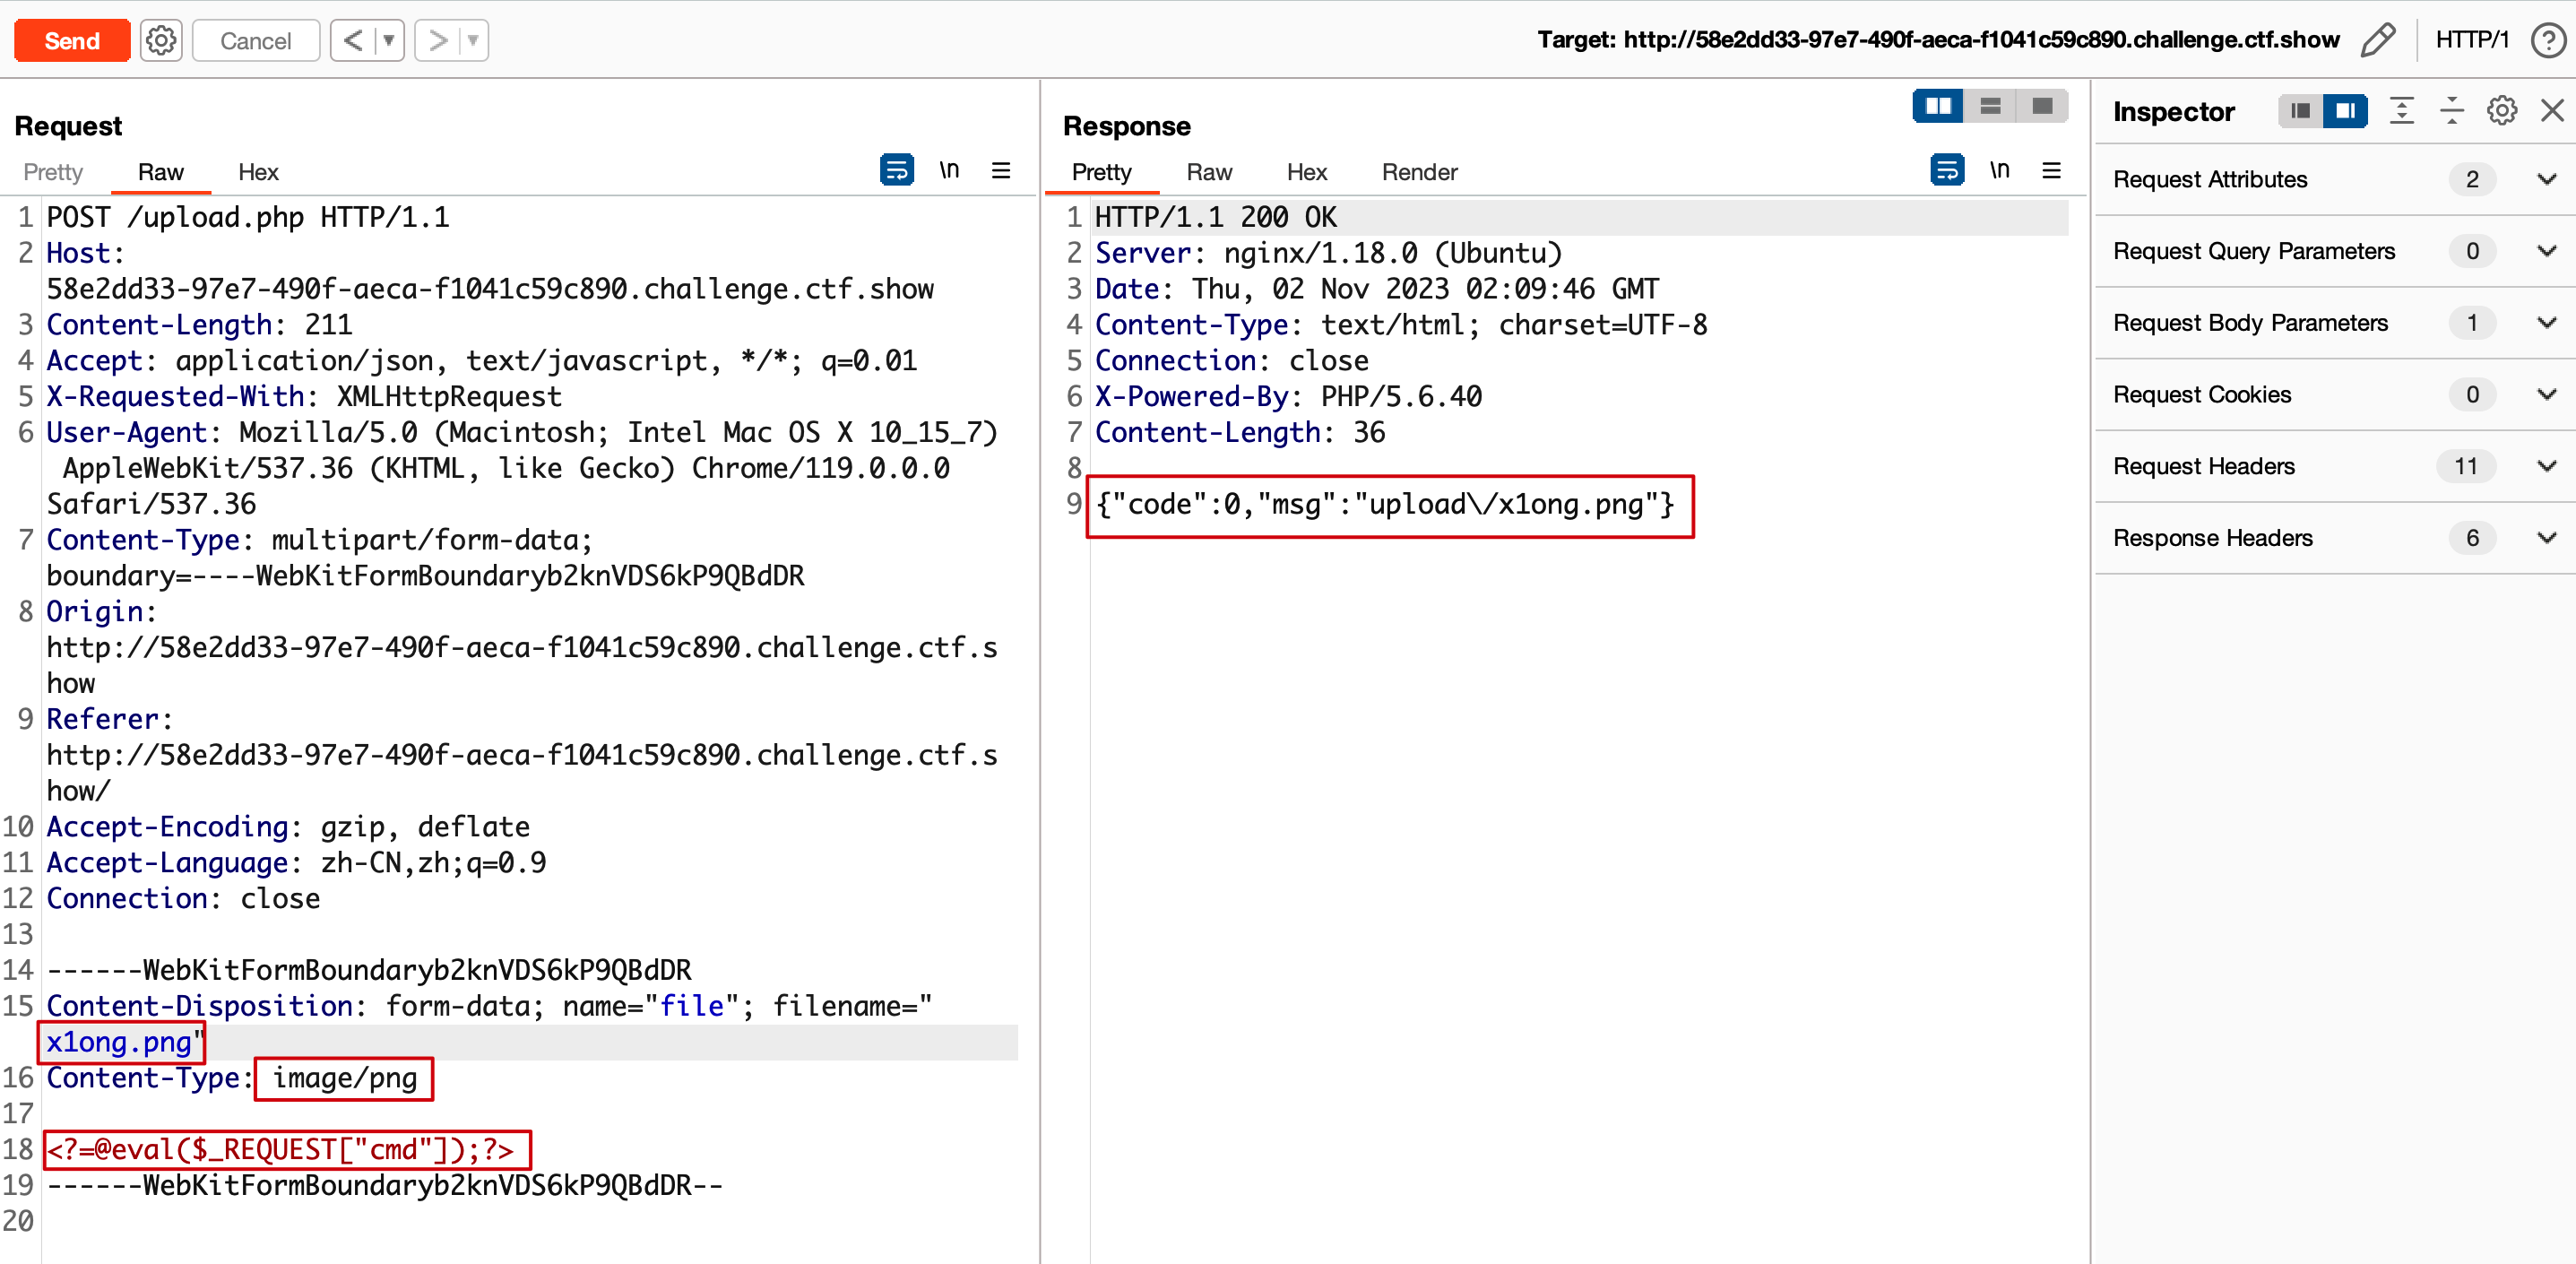
Task: Click the x1ong.png filename in the request
Action: pyautogui.click(x=118, y=1042)
